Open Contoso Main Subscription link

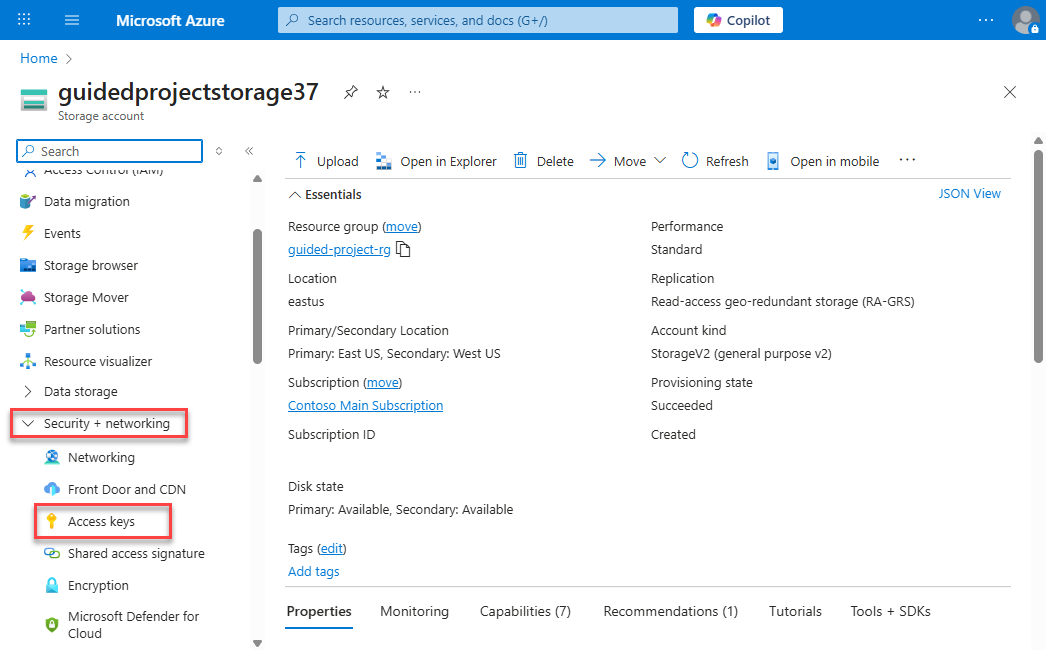[365, 406]
